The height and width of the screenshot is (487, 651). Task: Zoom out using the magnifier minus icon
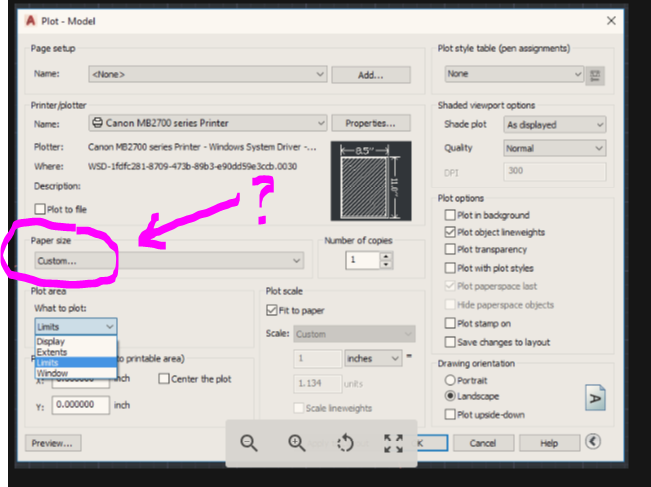[249, 443]
